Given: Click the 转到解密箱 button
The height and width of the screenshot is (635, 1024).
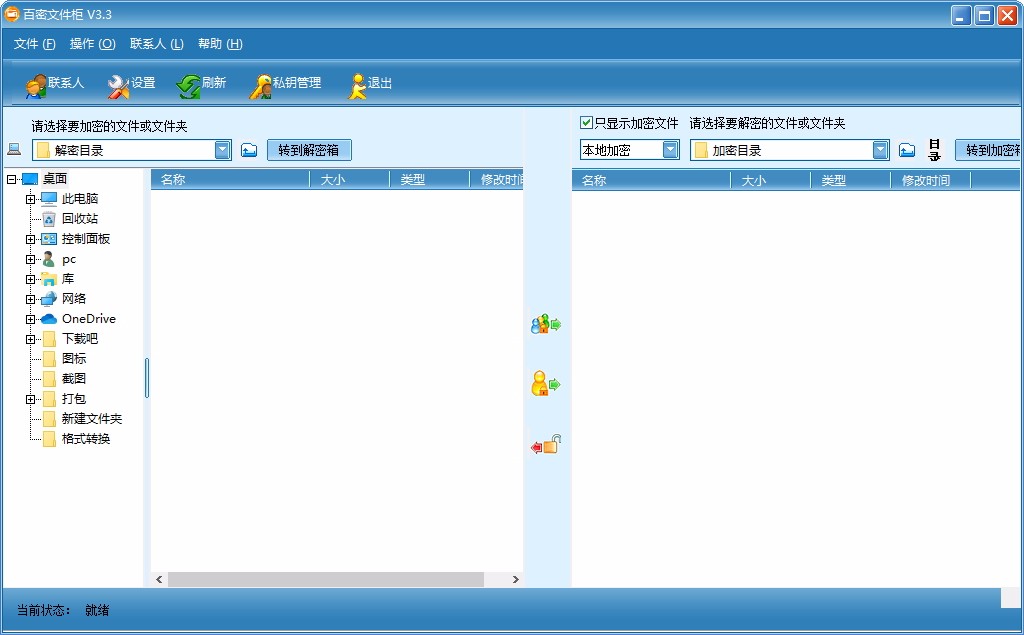Looking at the screenshot, I should tap(309, 150).
